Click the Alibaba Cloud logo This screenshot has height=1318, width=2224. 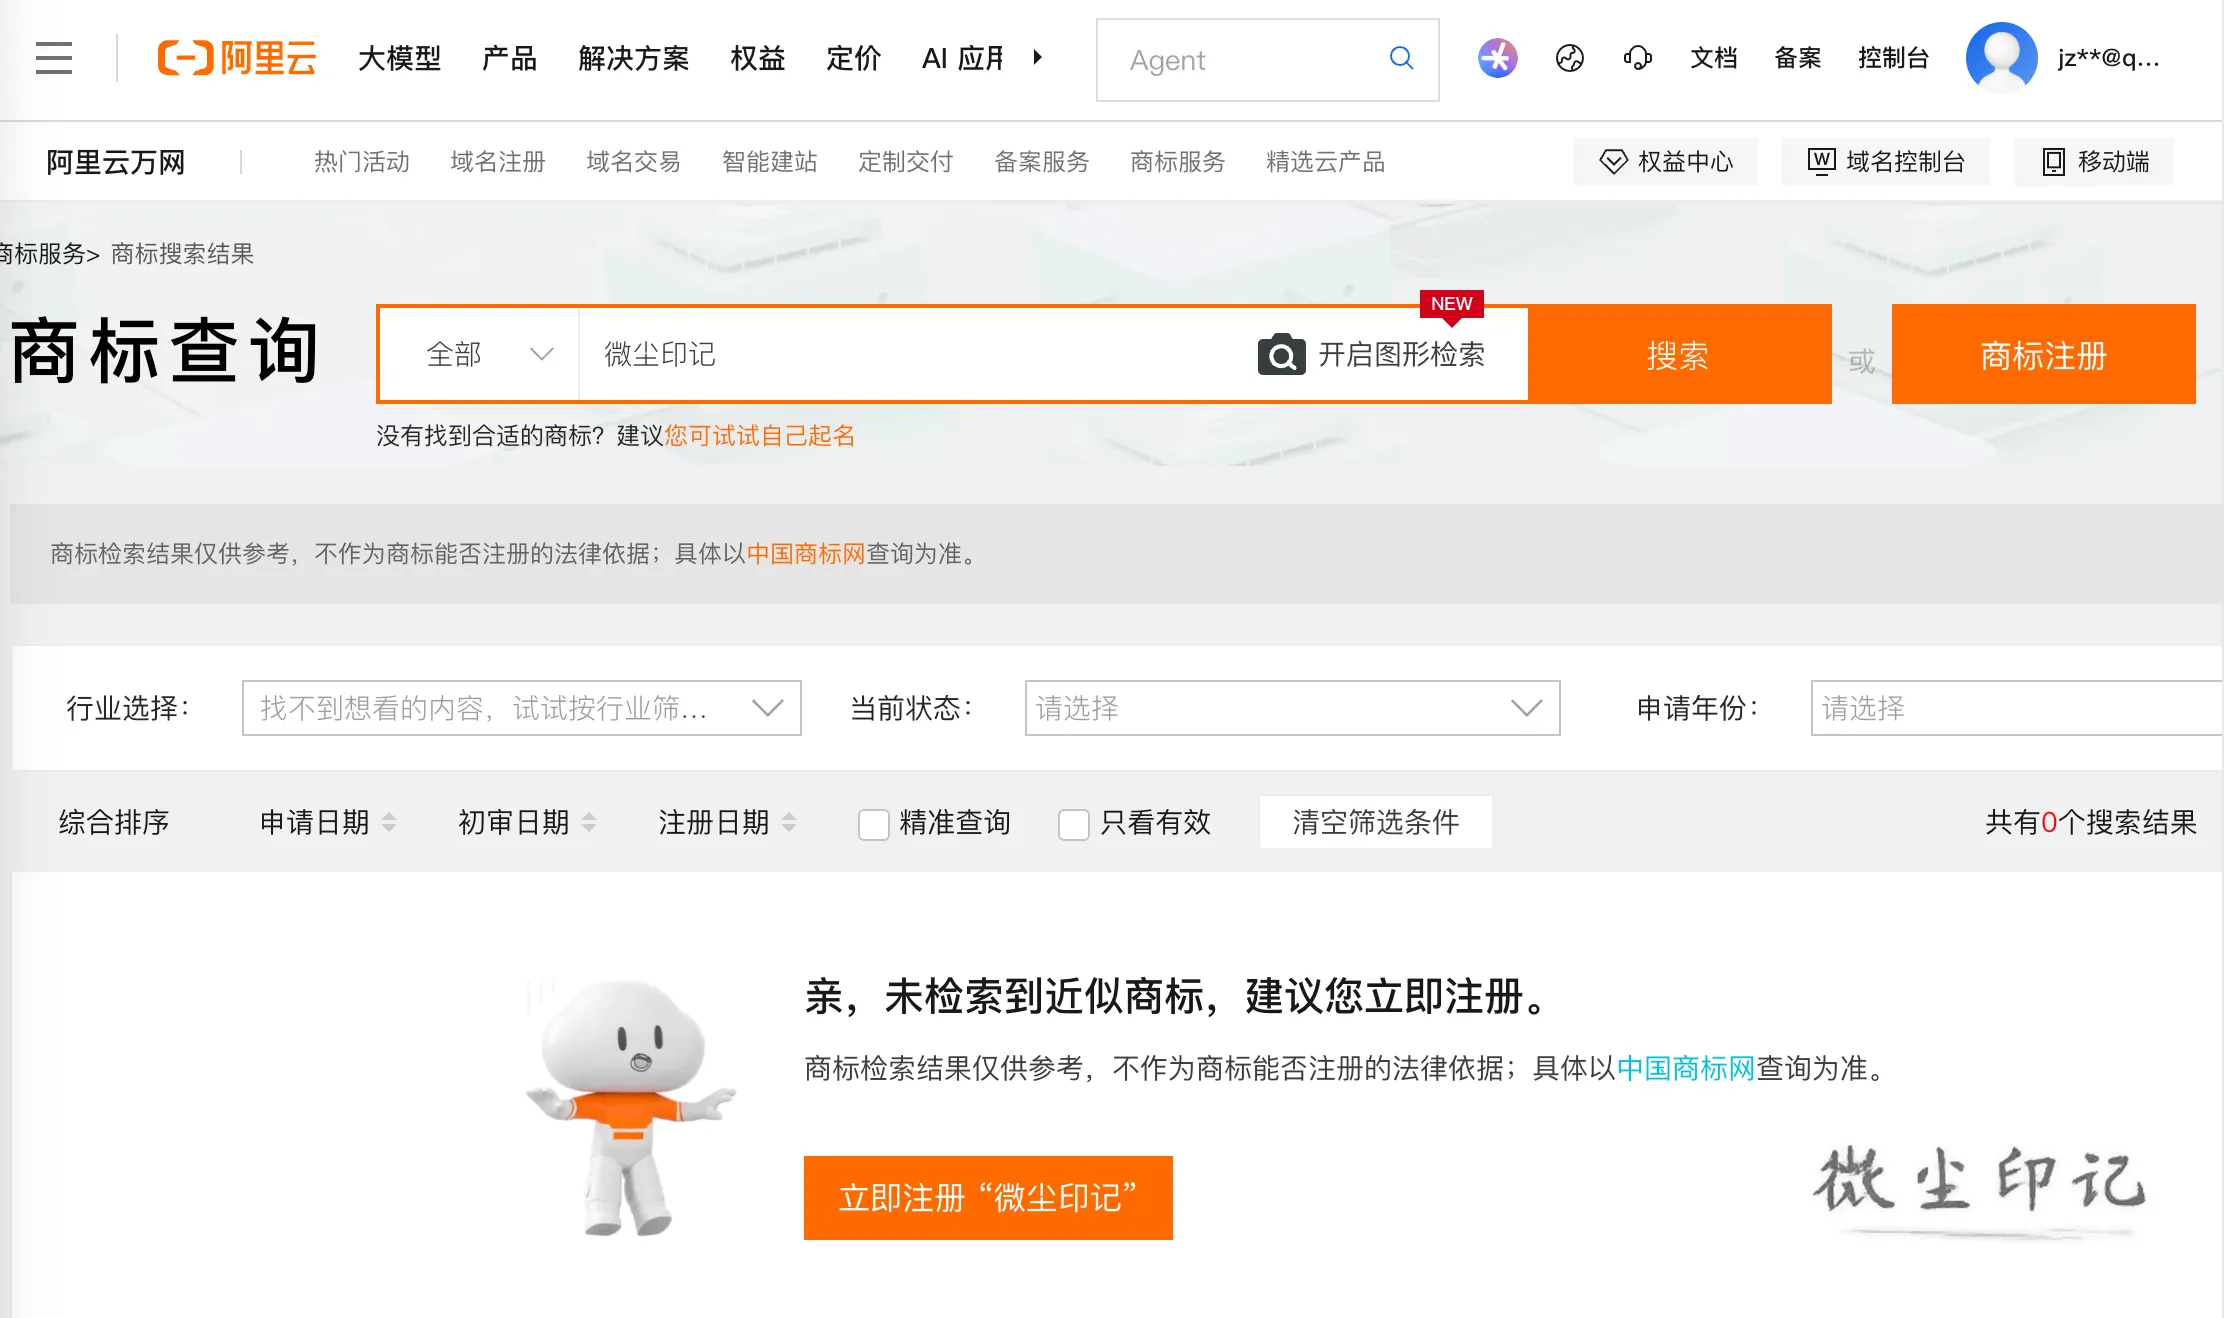point(237,58)
